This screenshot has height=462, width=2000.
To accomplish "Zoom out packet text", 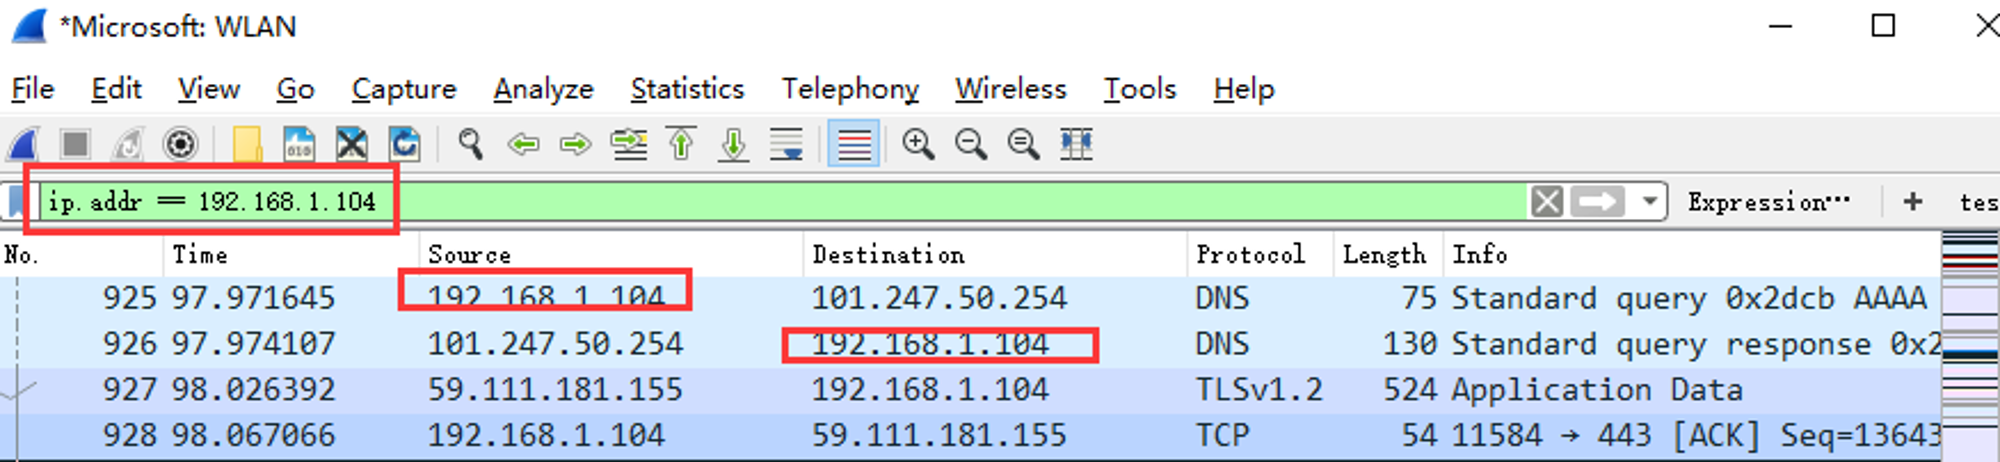I will tap(971, 145).
